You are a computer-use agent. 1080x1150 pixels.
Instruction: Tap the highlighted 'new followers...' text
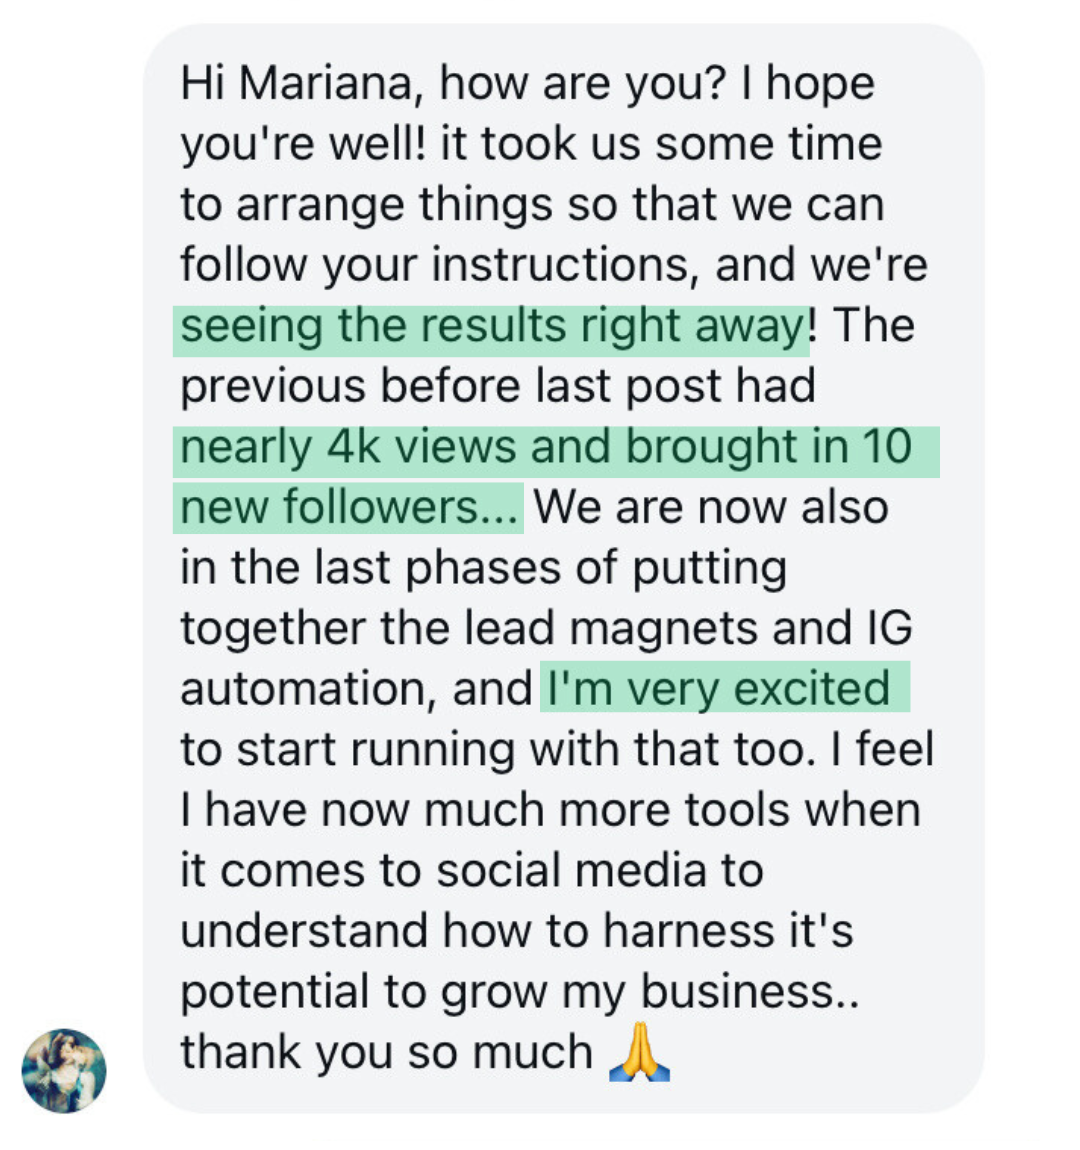pos(348,508)
